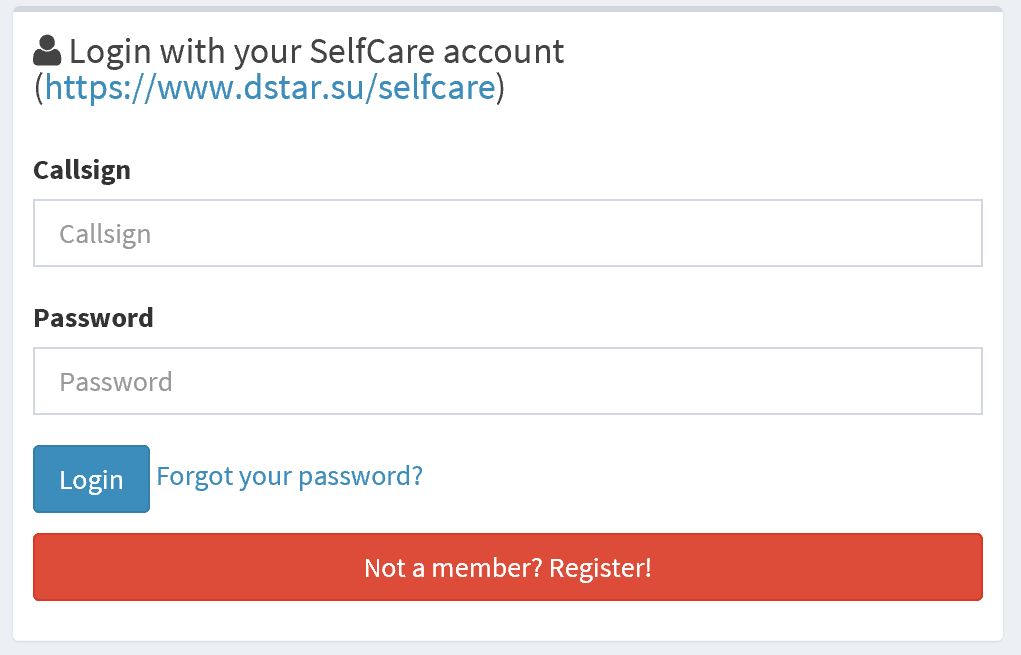
Task: Click the grey Password placeholder text
Action: tap(116, 382)
